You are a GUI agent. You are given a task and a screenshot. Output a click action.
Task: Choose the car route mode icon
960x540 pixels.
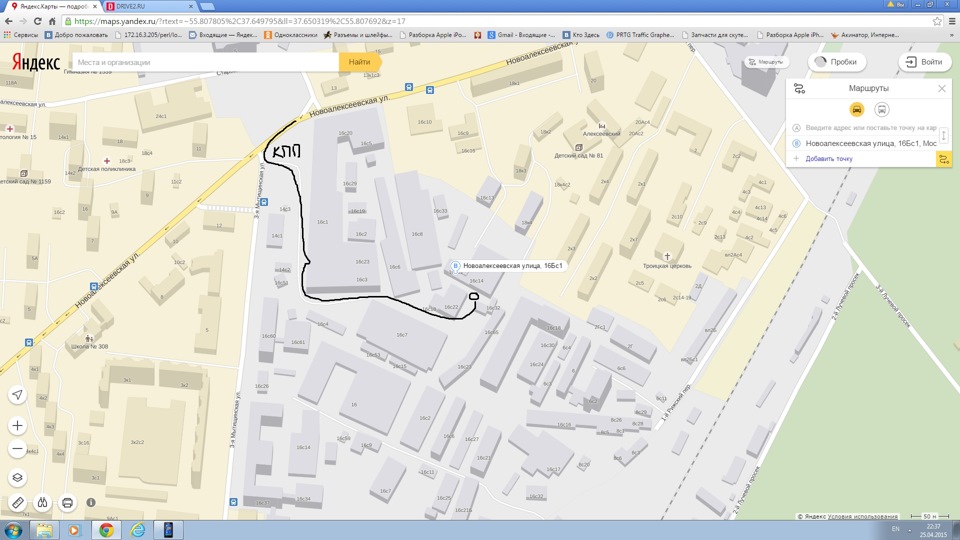857,110
